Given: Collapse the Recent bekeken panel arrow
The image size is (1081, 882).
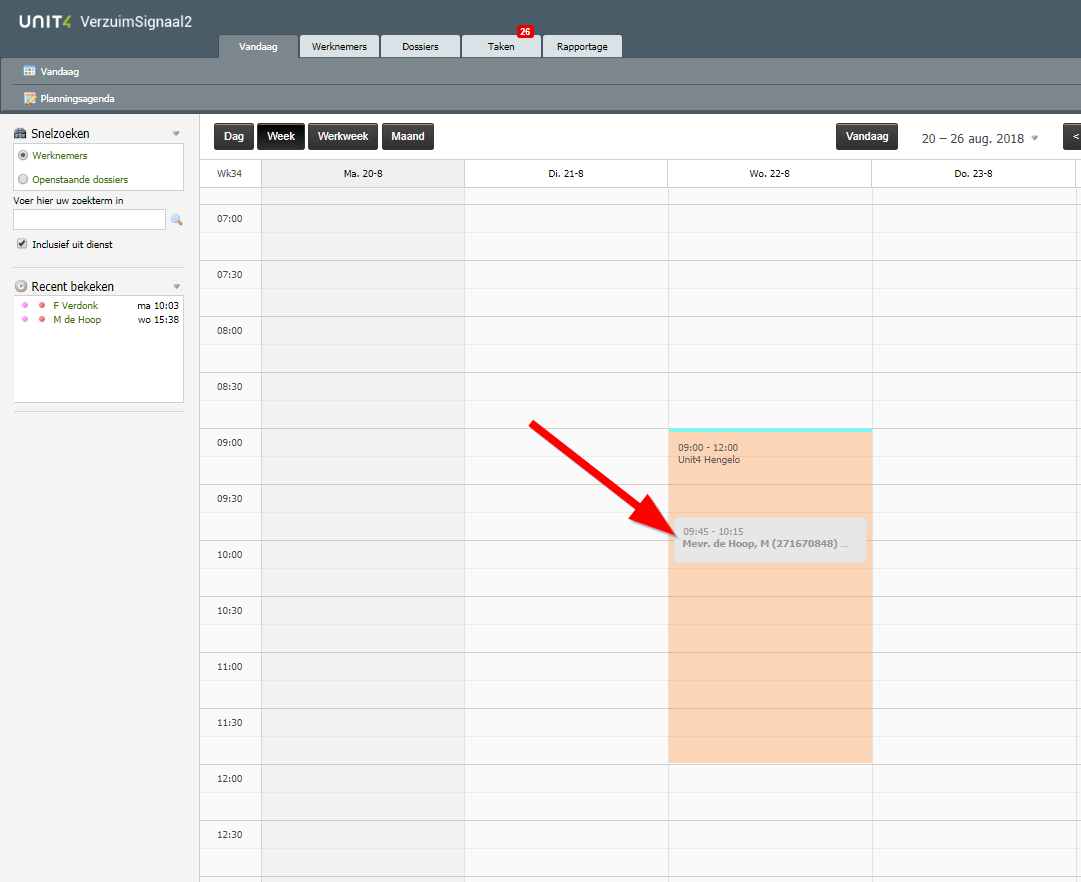Looking at the screenshot, I should point(176,286).
